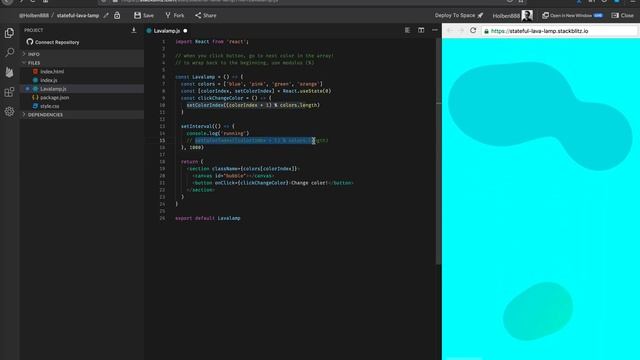Click Deploy To Space rocket button

(x=459, y=16)
